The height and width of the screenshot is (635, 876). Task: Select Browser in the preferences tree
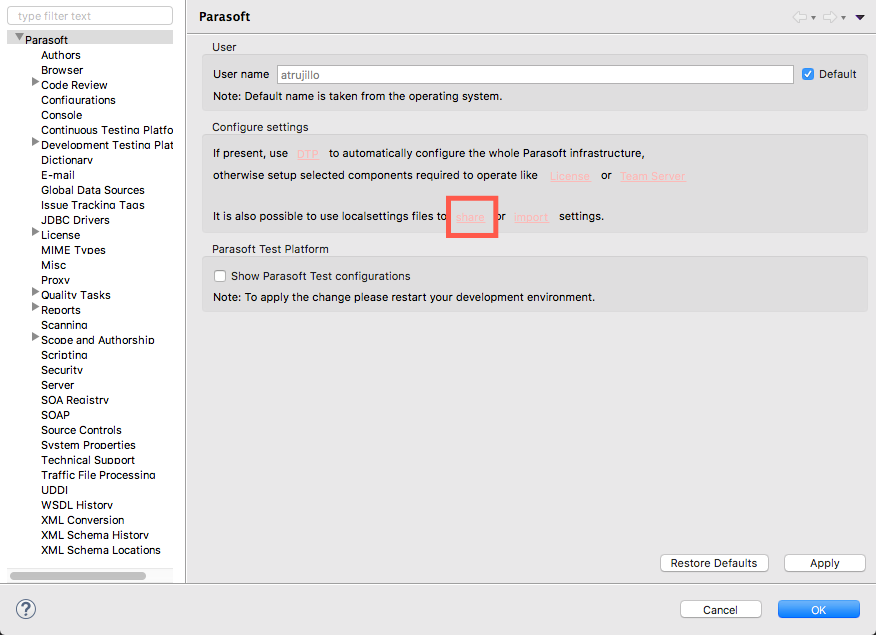pos(62,70)
